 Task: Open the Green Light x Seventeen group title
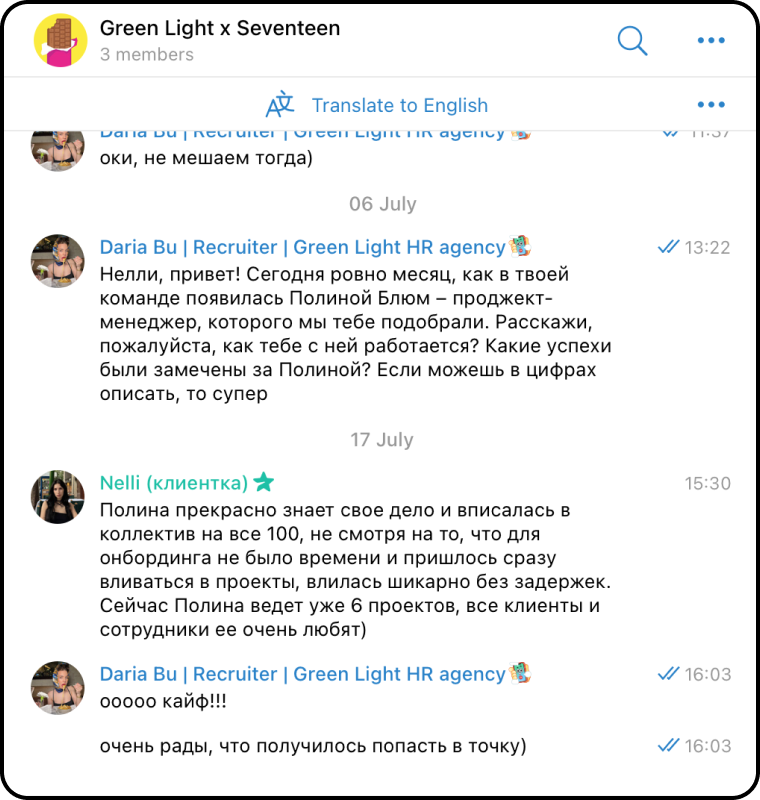point(220,29)
